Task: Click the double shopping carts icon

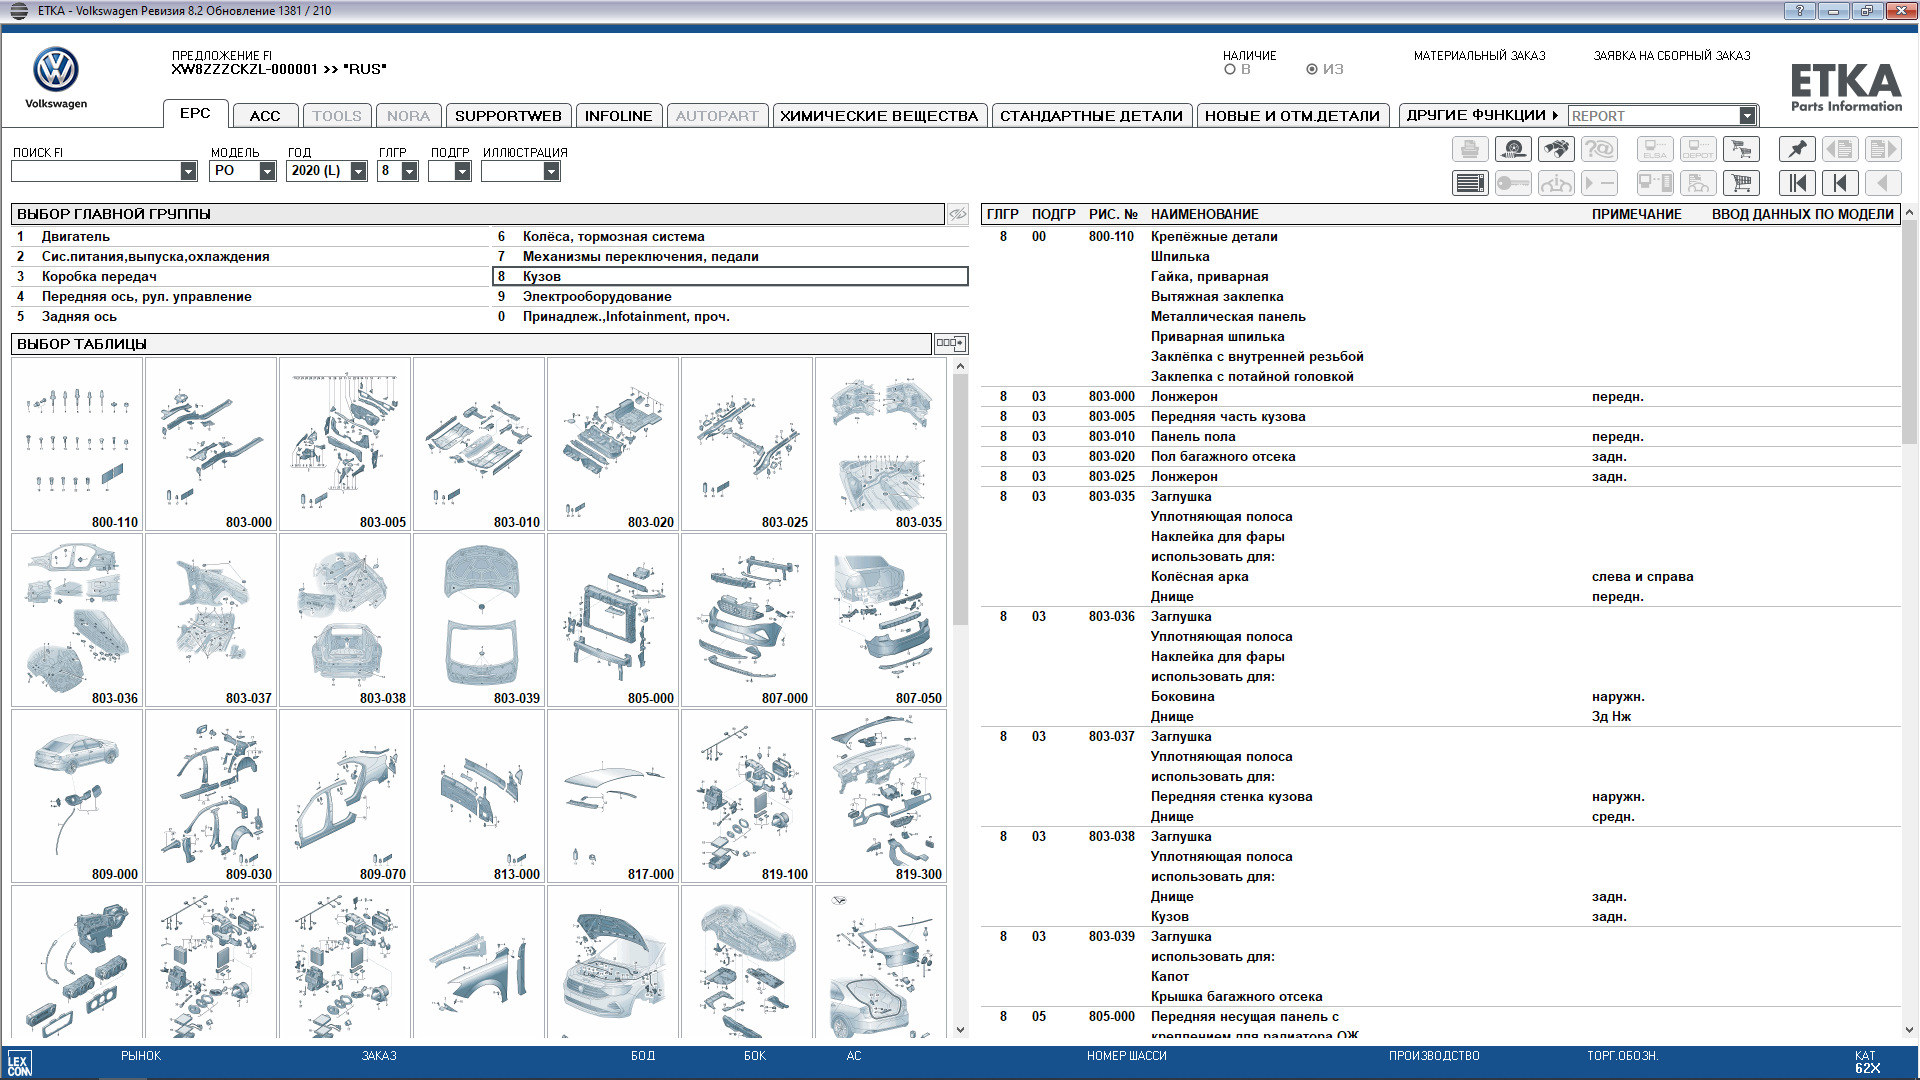Action: pos(1741,149)
